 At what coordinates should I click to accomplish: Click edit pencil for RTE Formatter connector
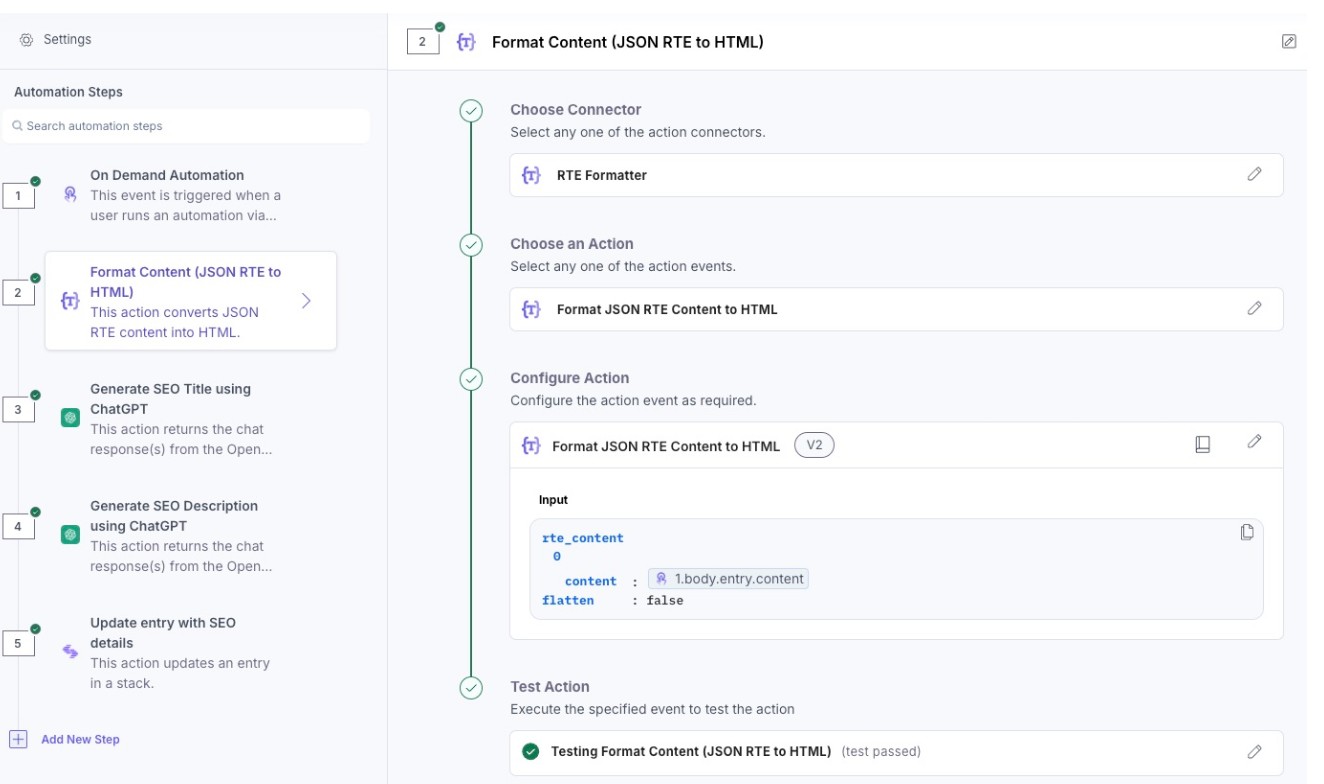click(1254, 174)
